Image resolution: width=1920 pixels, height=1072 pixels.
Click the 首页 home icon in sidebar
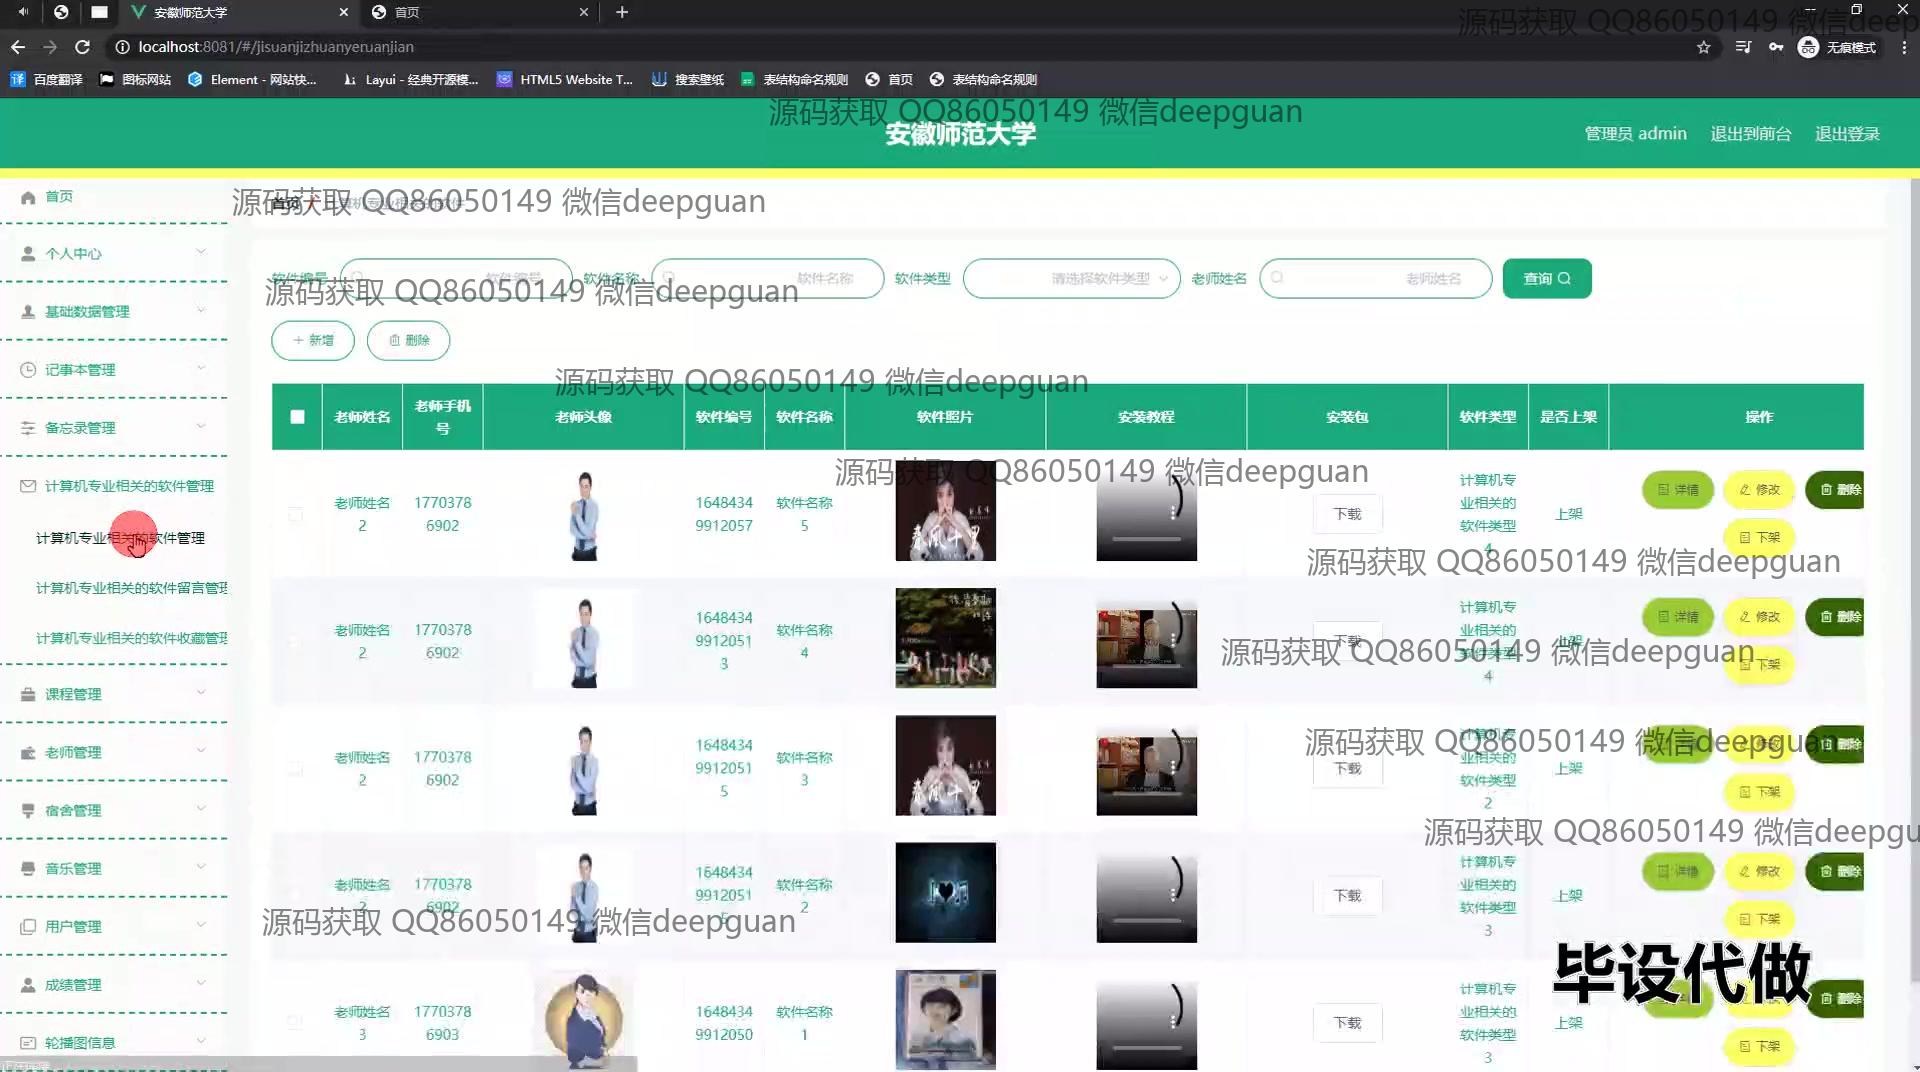(x=28, y=197)
